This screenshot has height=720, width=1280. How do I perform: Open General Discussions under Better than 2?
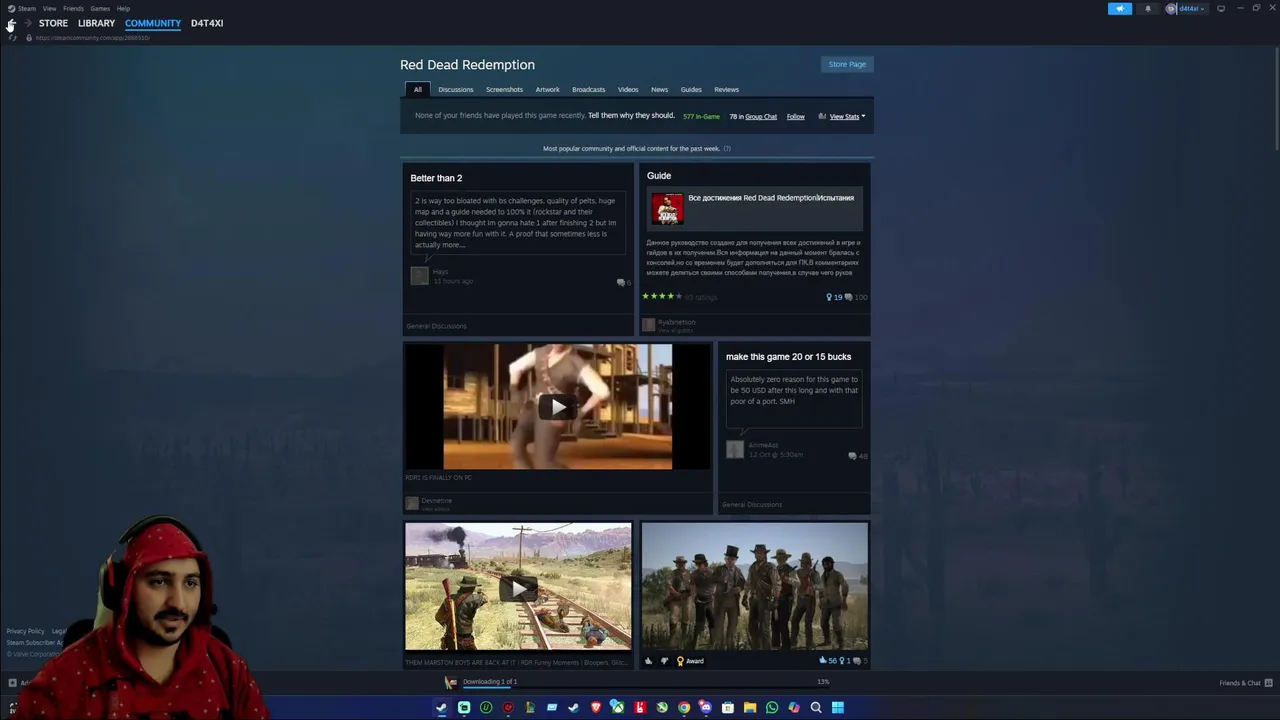click(x=436, y=326)
